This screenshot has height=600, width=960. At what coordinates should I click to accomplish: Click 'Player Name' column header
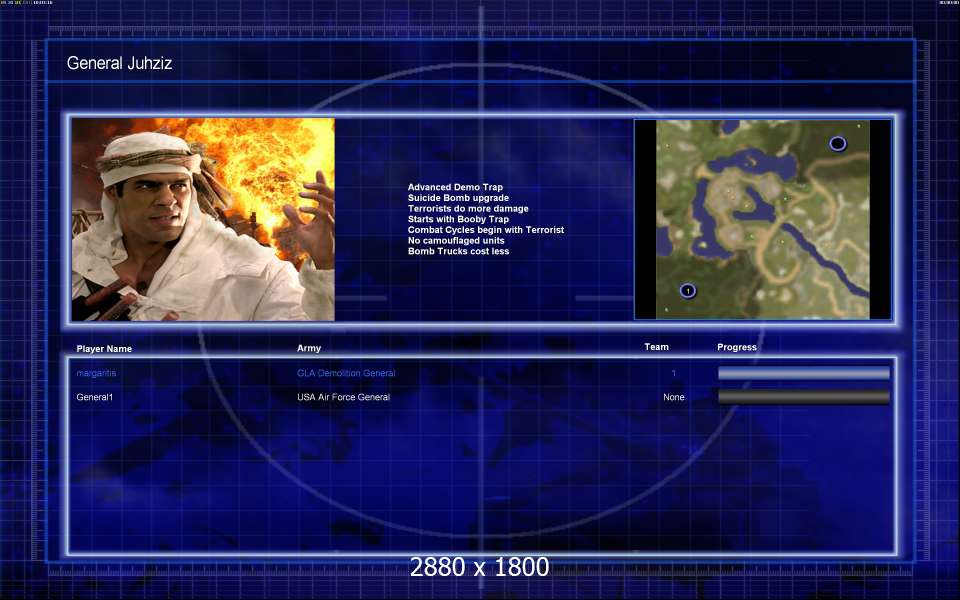(x=104, y=349)
